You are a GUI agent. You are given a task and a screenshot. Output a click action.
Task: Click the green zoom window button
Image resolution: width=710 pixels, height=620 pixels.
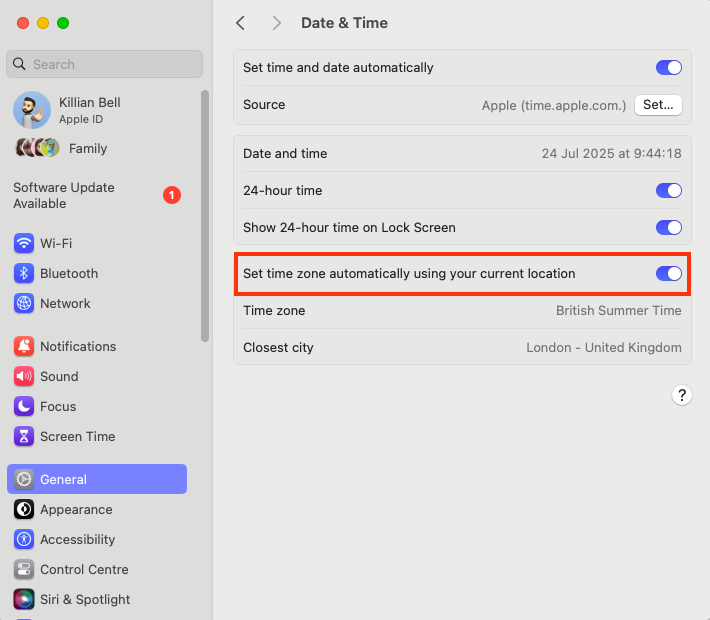63,23
